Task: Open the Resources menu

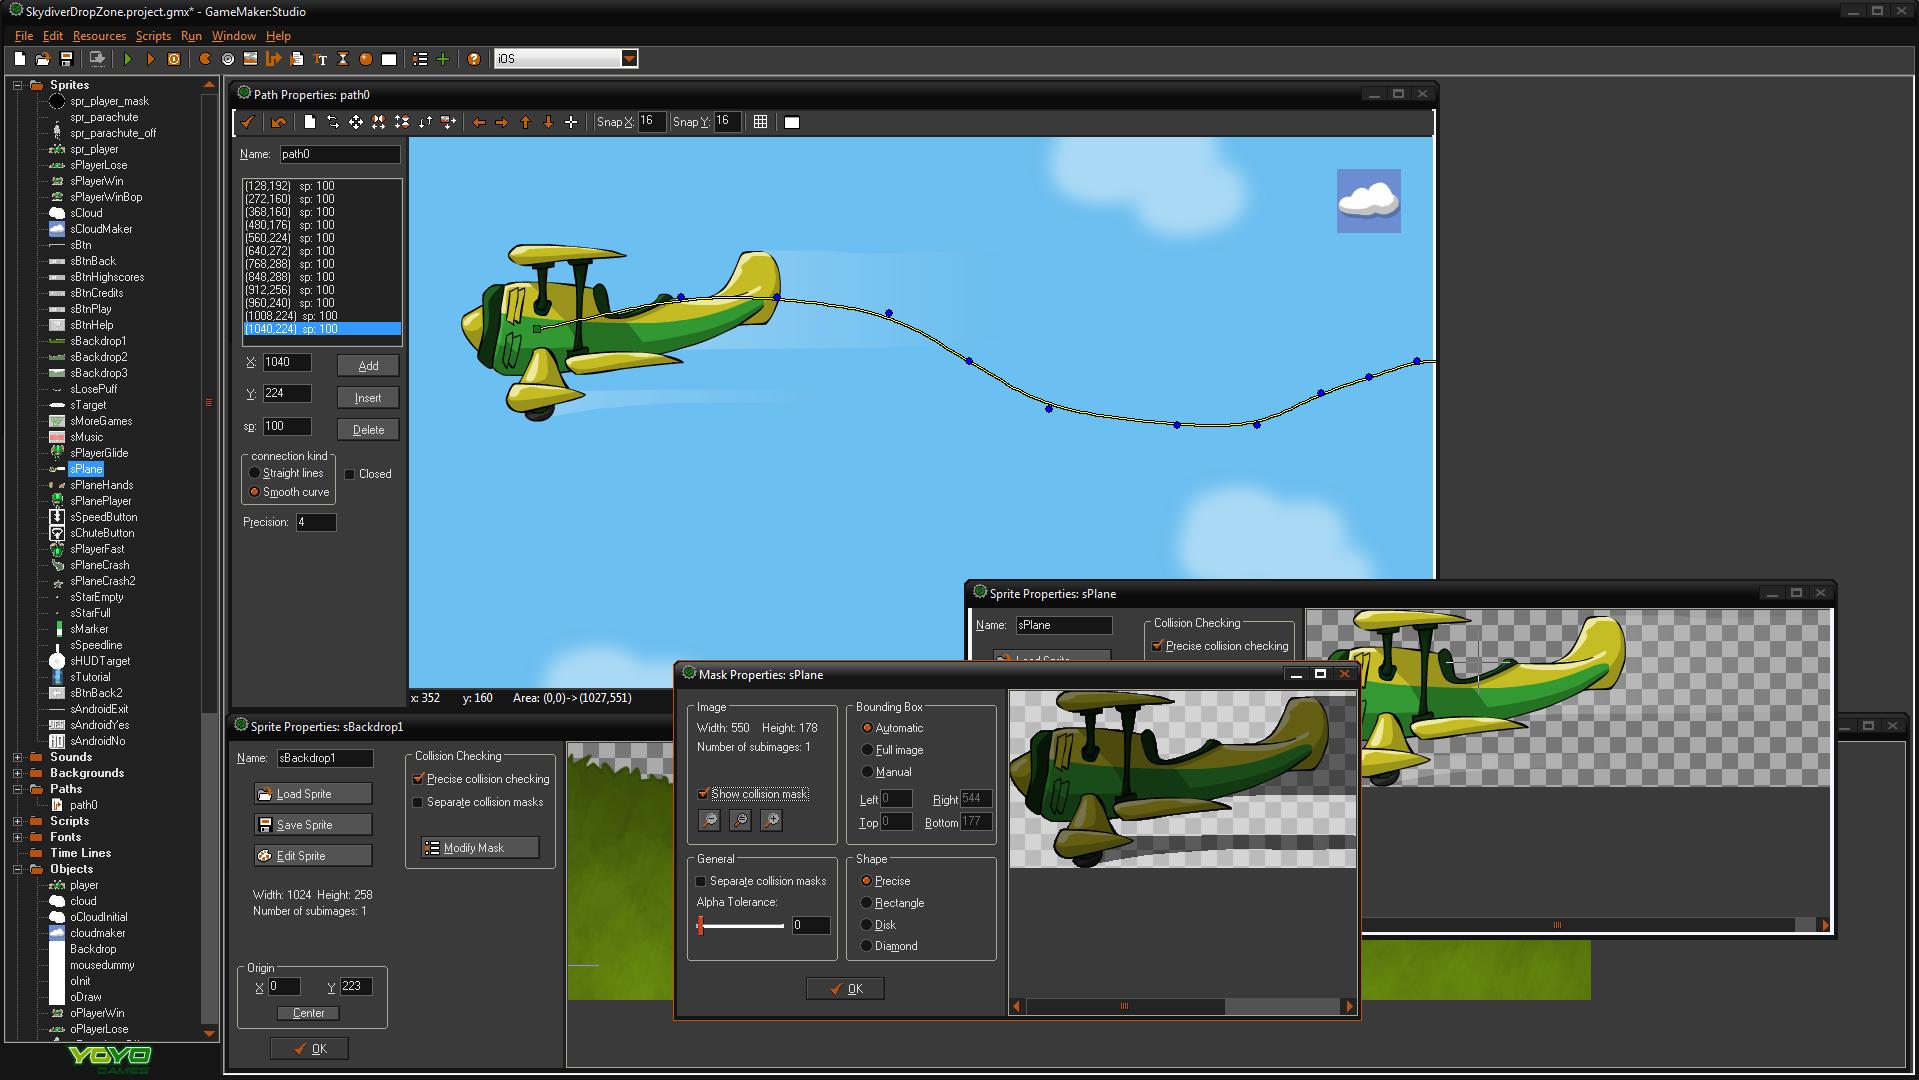Action: point(99,36)
